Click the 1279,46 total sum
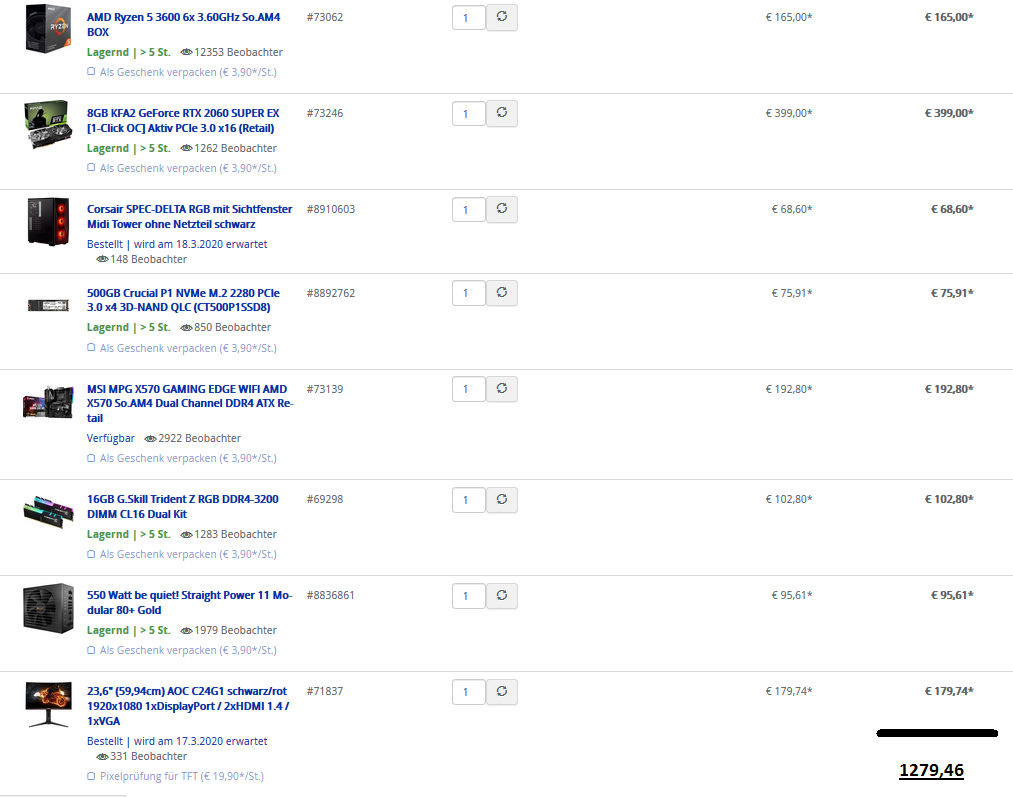The width and height of the screenshot is (1013, 797). click(931, 771)
